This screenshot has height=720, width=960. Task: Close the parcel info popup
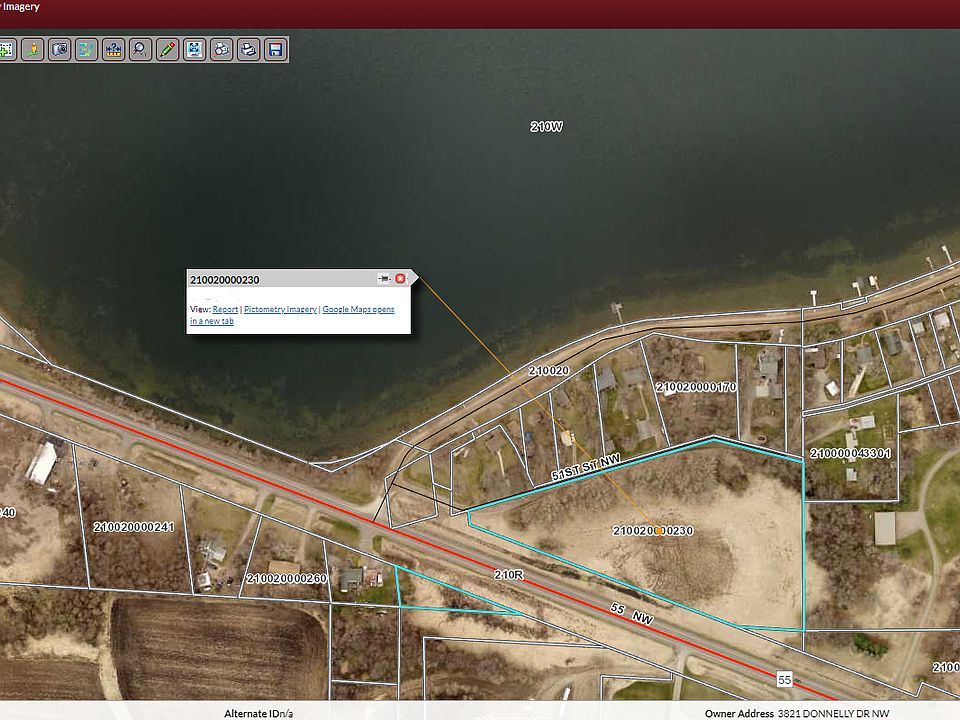tap(400, 279)
